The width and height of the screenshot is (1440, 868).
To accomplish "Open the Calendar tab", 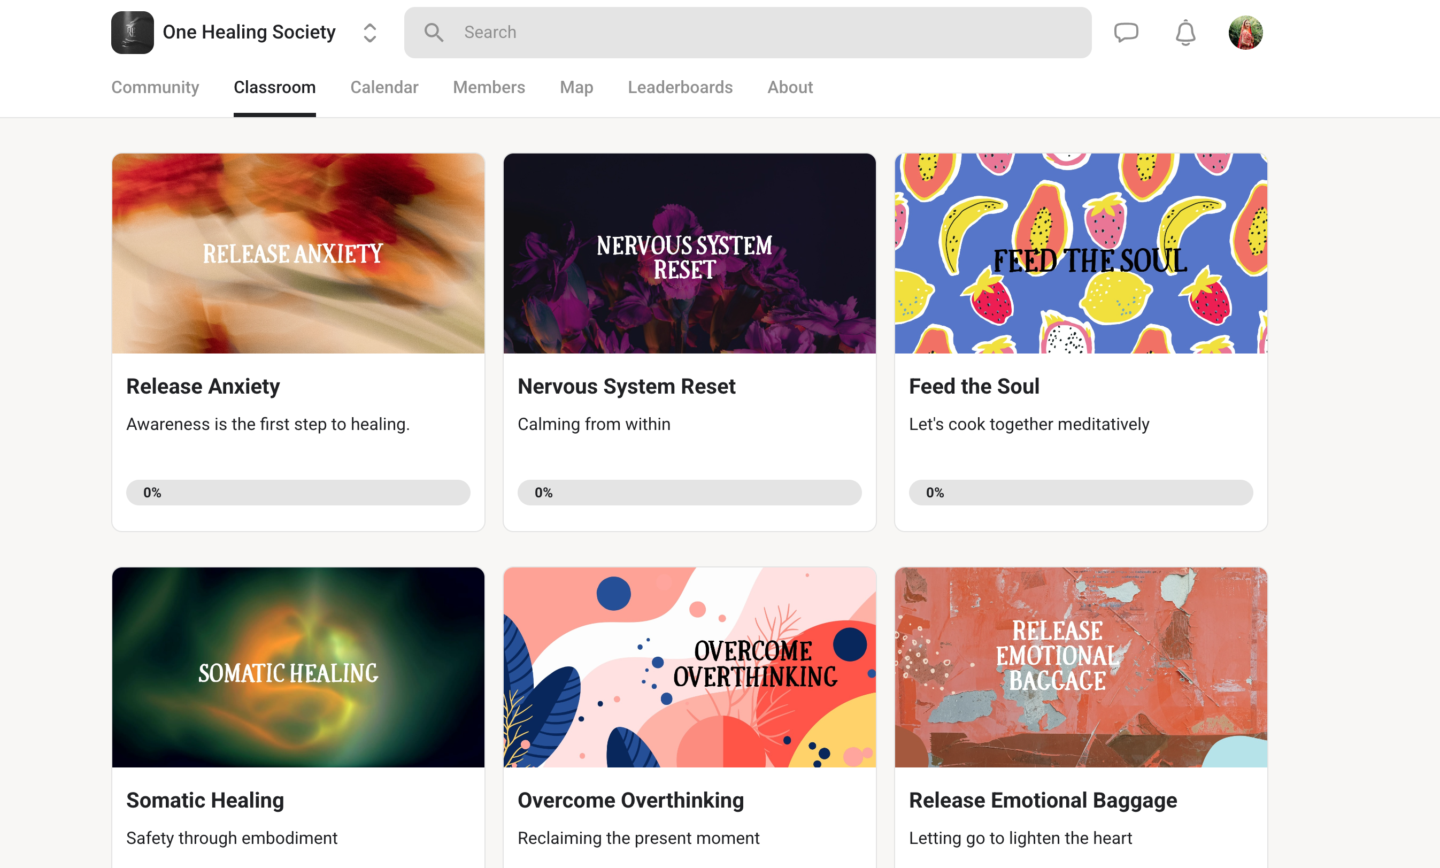I will 384,87.
